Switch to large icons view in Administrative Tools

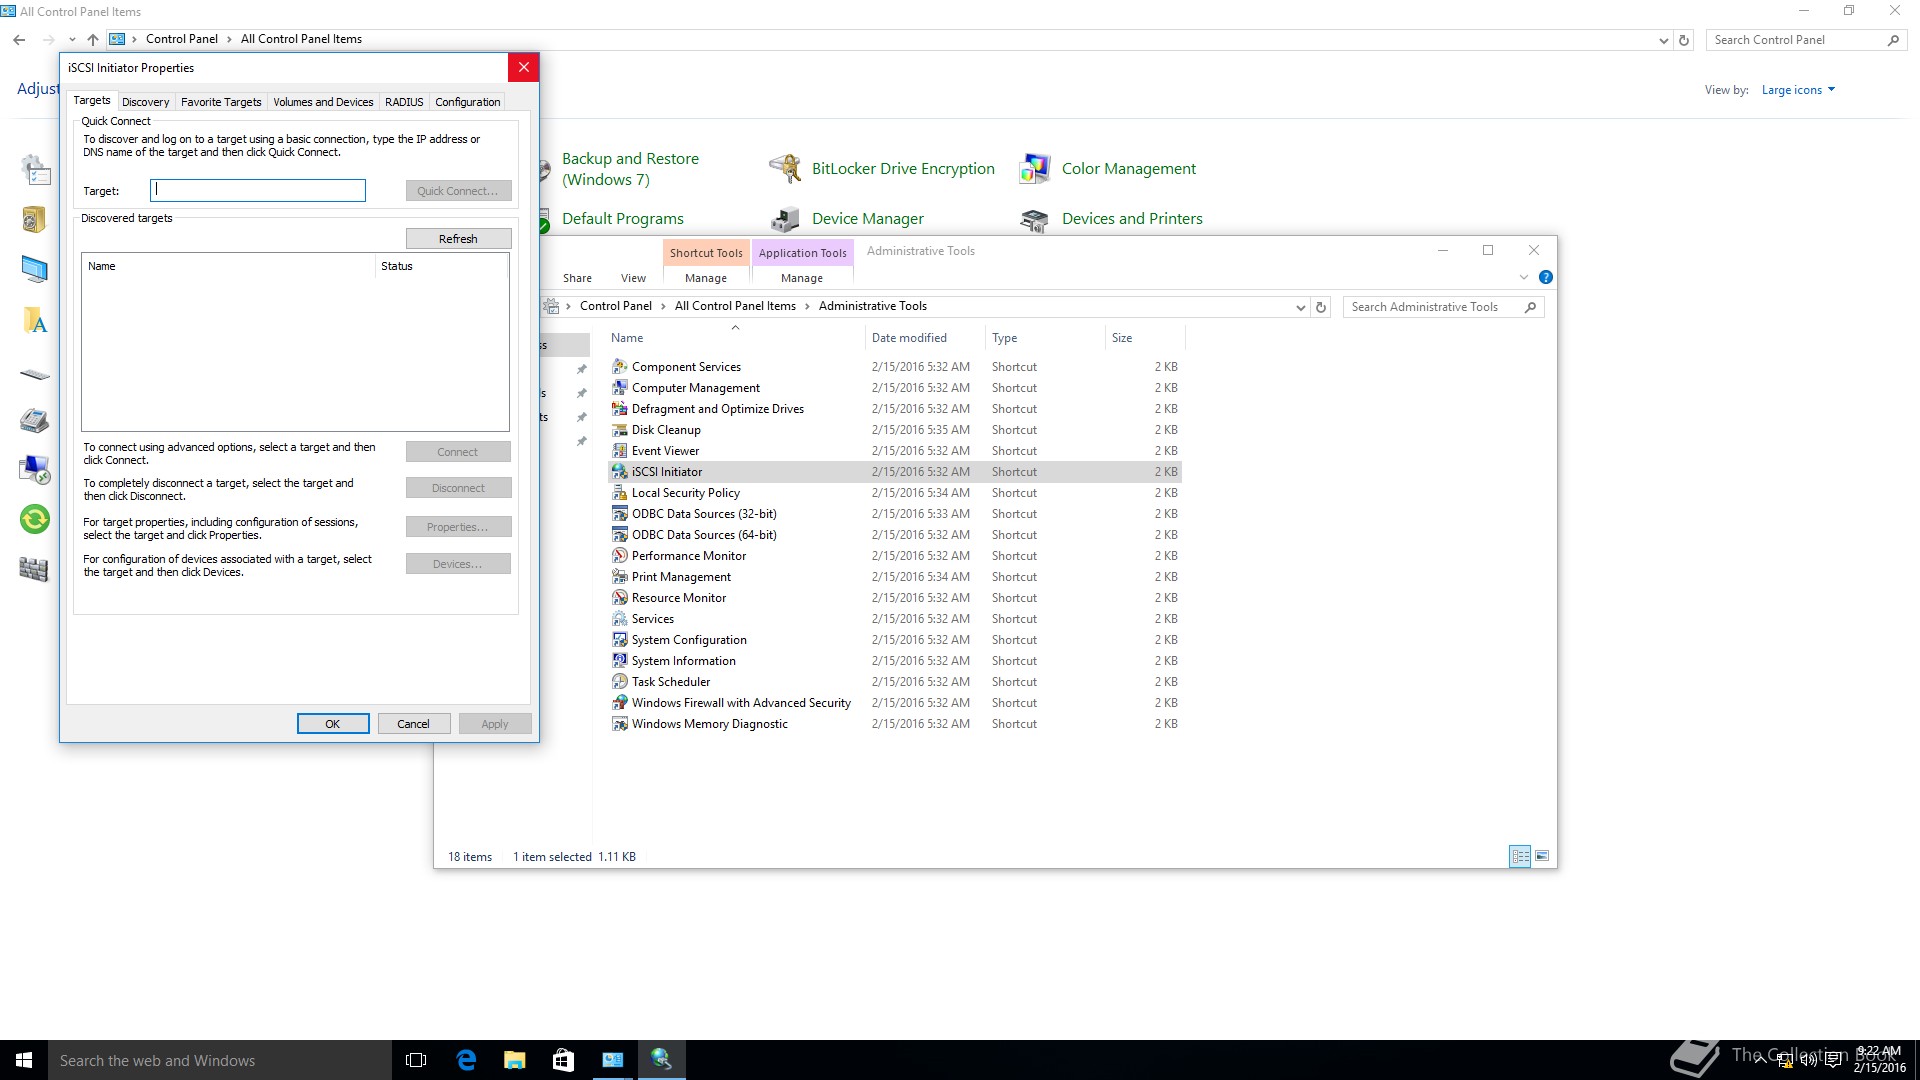[x=1542, y=856]
